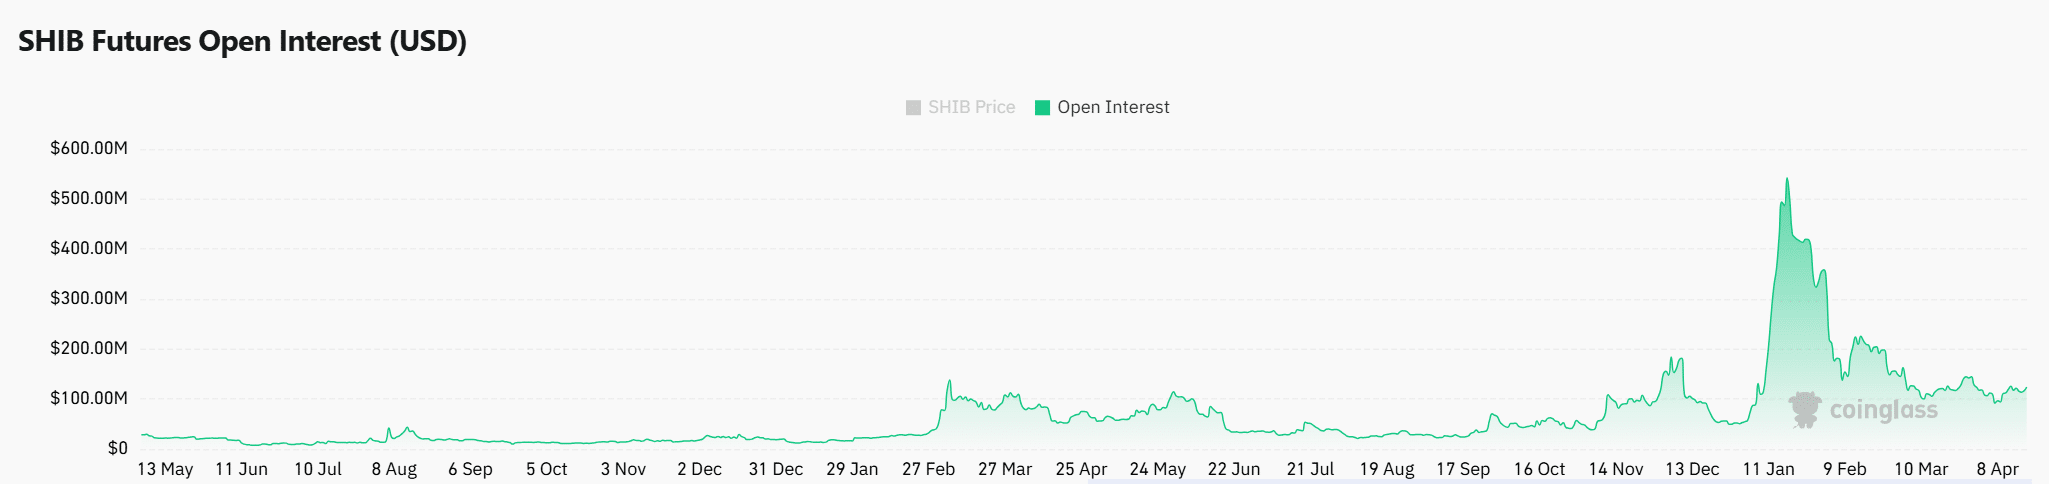Image resolution: width=2049 pixels, height=484 pixels.
Task: Click the late February open interest spike
Action: pyautogui.click(x=949, y=381)
